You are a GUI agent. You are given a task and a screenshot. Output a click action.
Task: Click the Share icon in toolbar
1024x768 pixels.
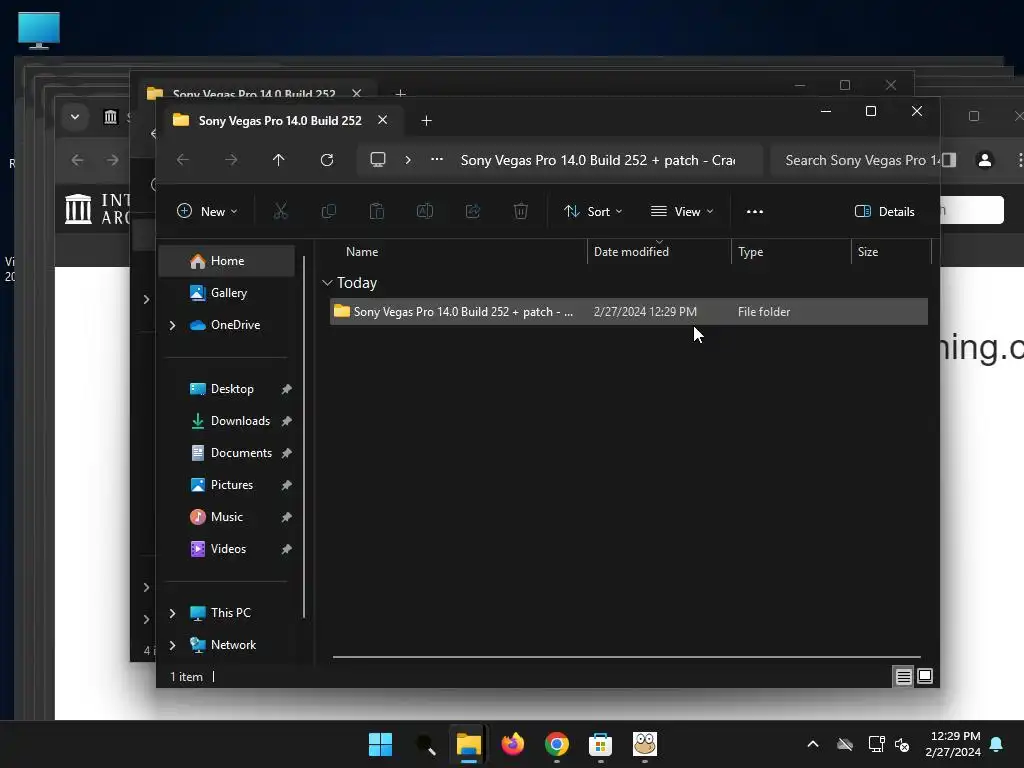coord(473,211)
